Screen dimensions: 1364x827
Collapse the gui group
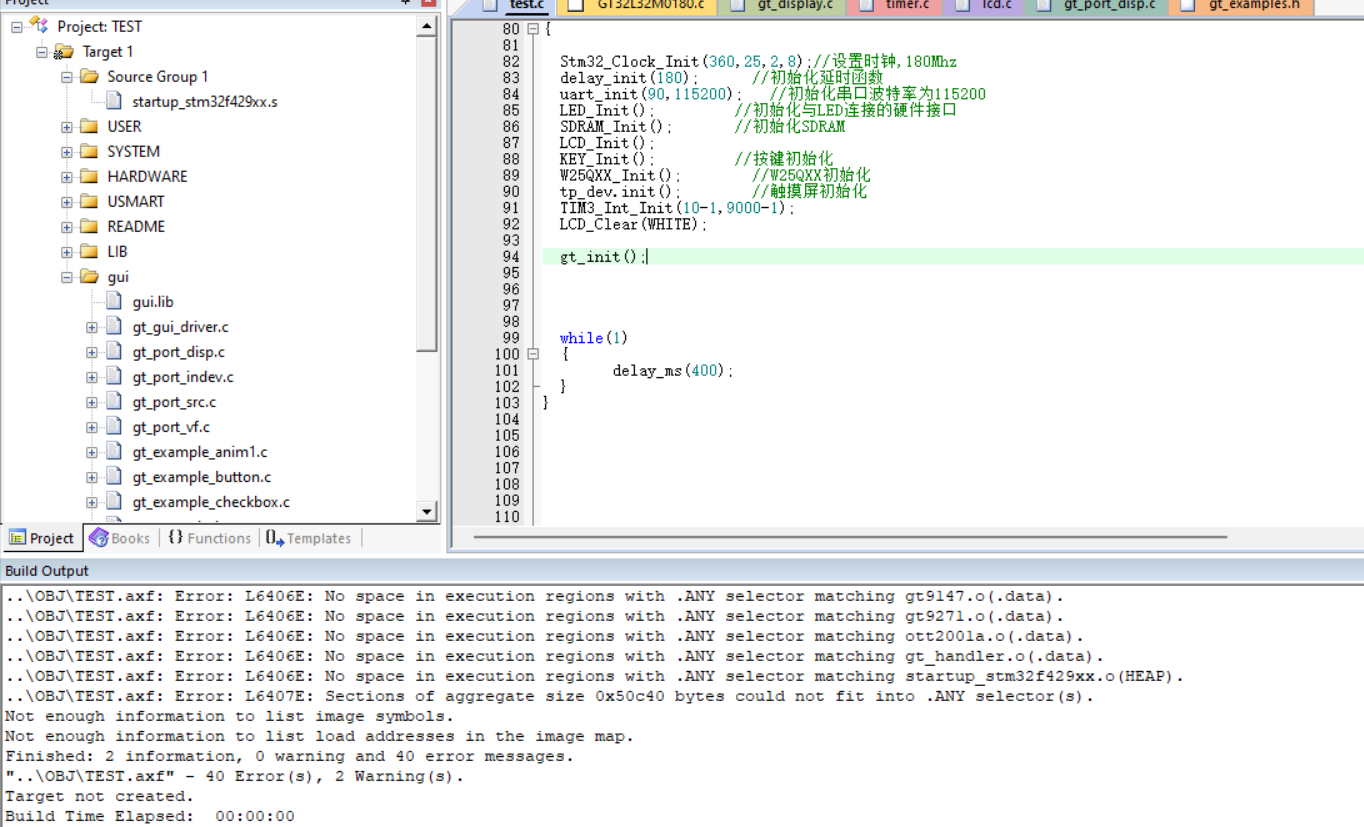pos(67,277)
